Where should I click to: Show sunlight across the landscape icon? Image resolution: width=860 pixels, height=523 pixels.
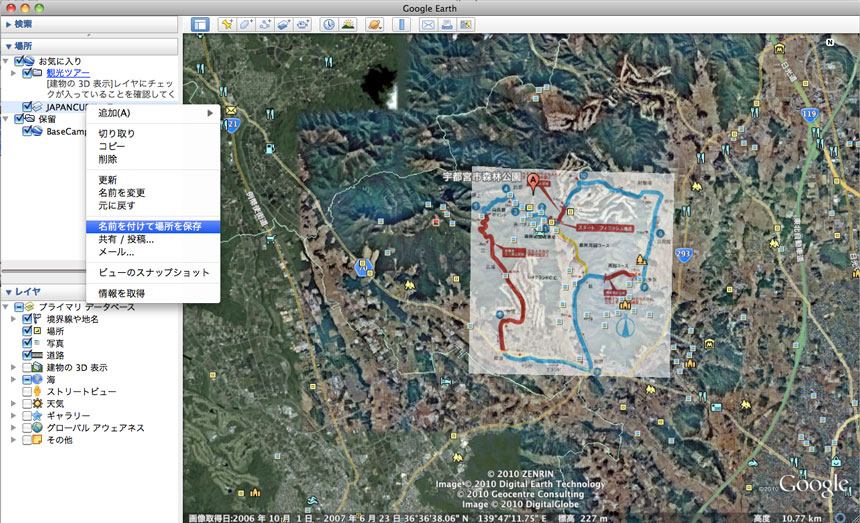(348, 25)
